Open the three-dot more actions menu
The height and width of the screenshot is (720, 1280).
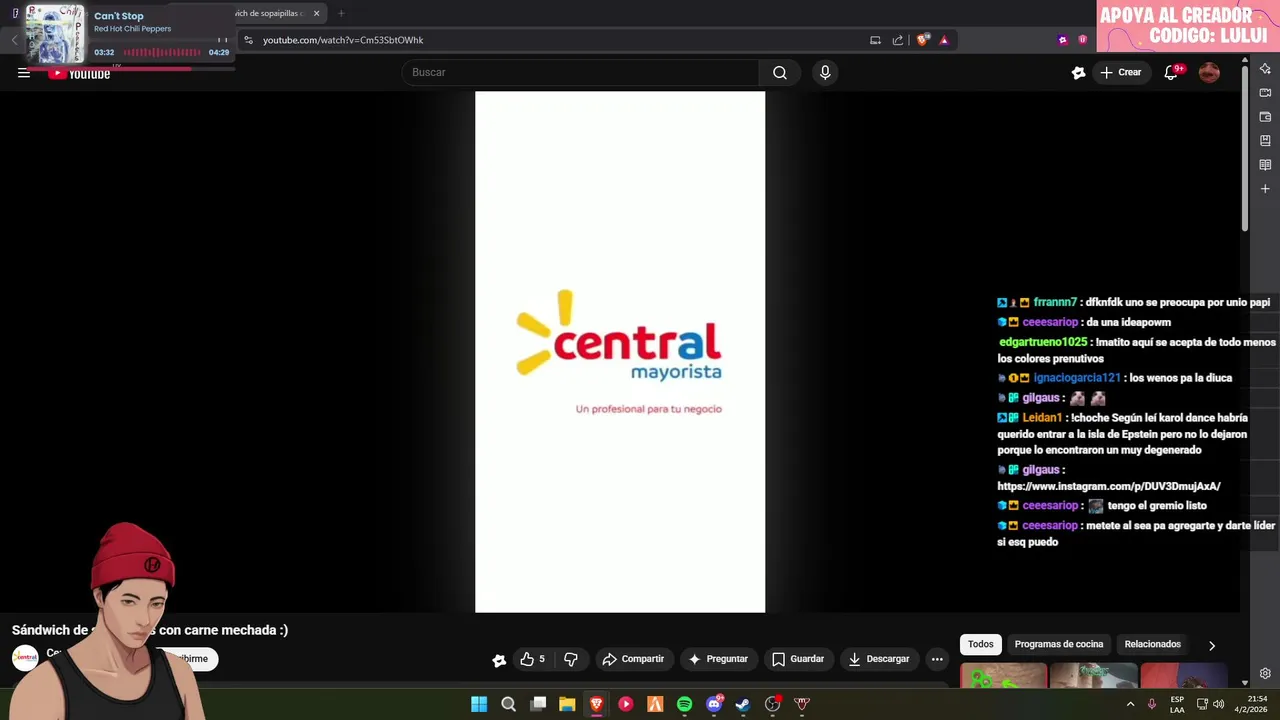[937, 659]
